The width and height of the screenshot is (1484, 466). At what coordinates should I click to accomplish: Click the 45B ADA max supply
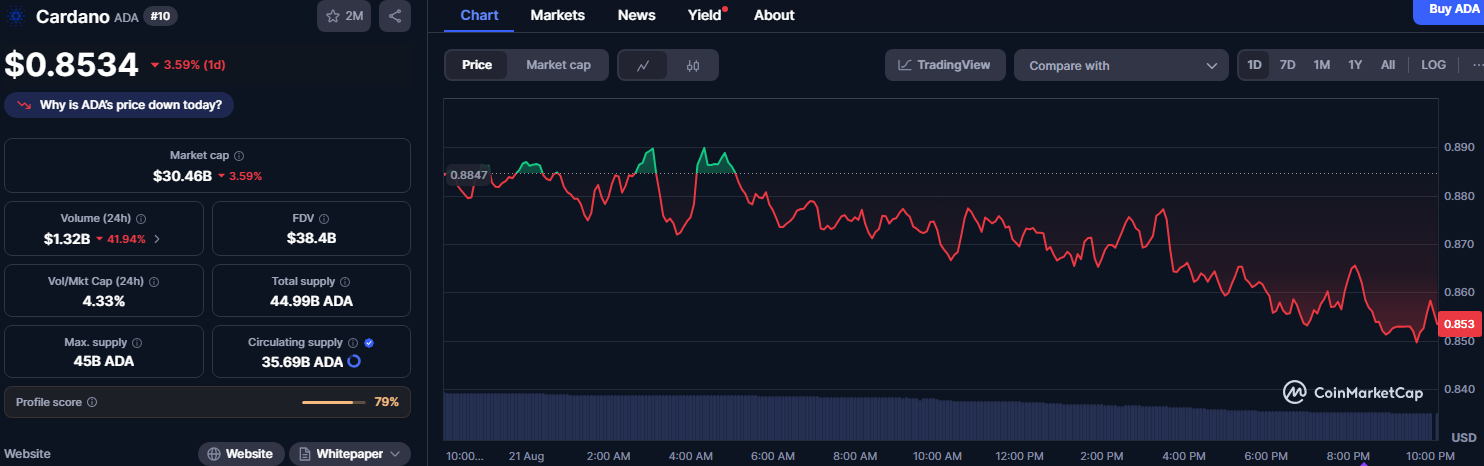(104, 362)
